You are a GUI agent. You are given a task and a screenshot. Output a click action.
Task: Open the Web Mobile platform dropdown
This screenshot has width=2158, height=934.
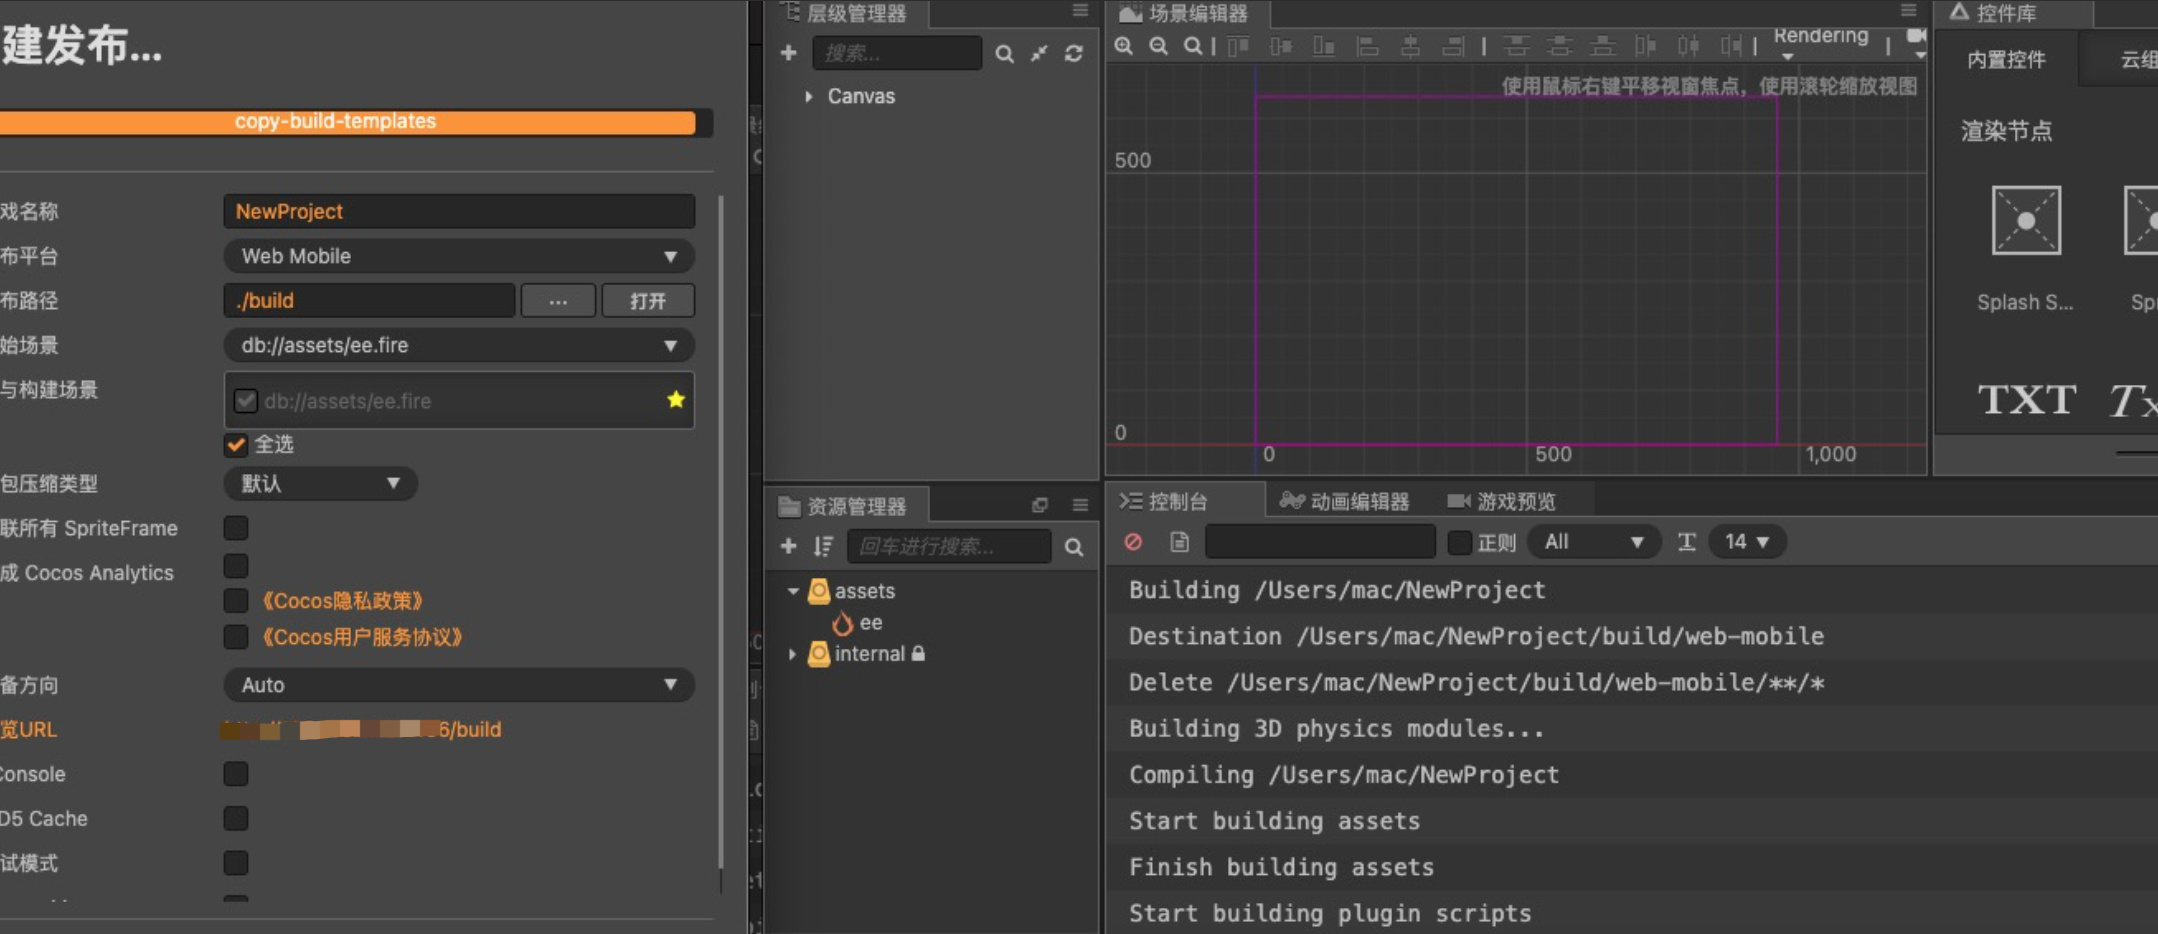coord(458,256)
